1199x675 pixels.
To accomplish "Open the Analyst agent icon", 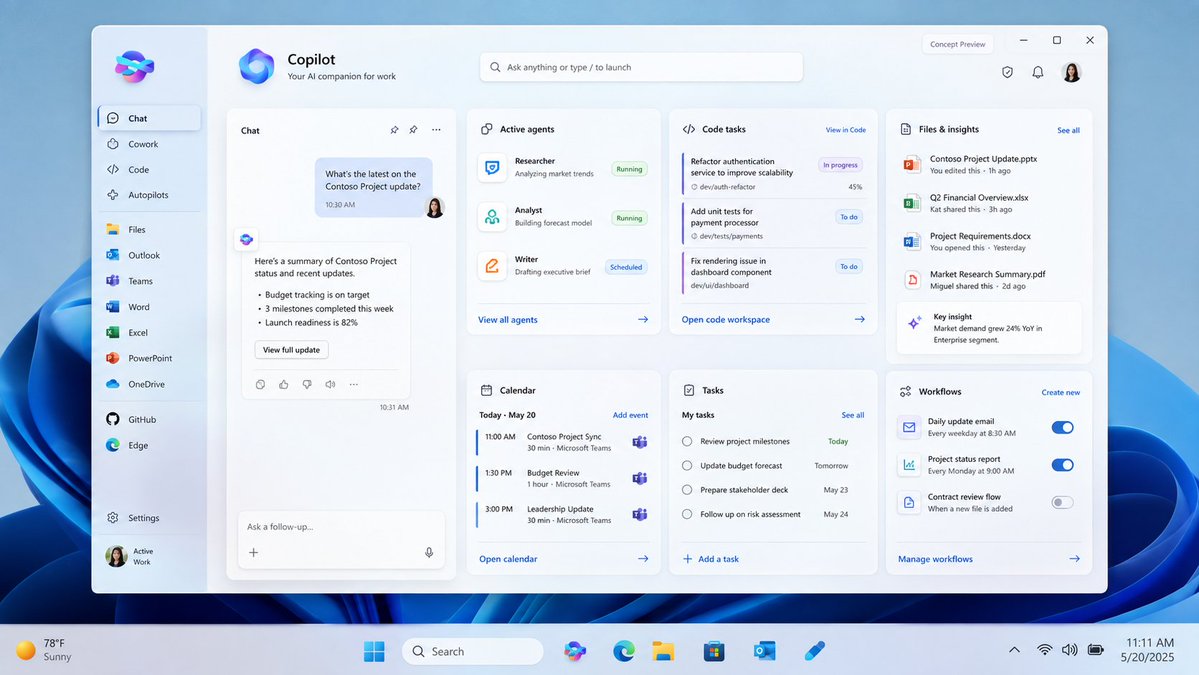I will [492, 217].
